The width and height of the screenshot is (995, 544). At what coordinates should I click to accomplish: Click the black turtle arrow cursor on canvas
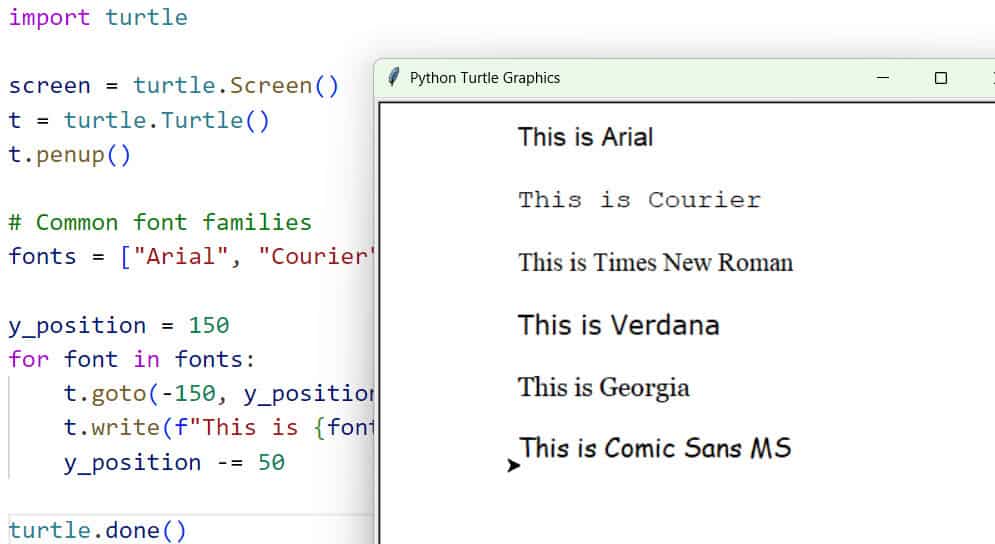click(514, 465)
